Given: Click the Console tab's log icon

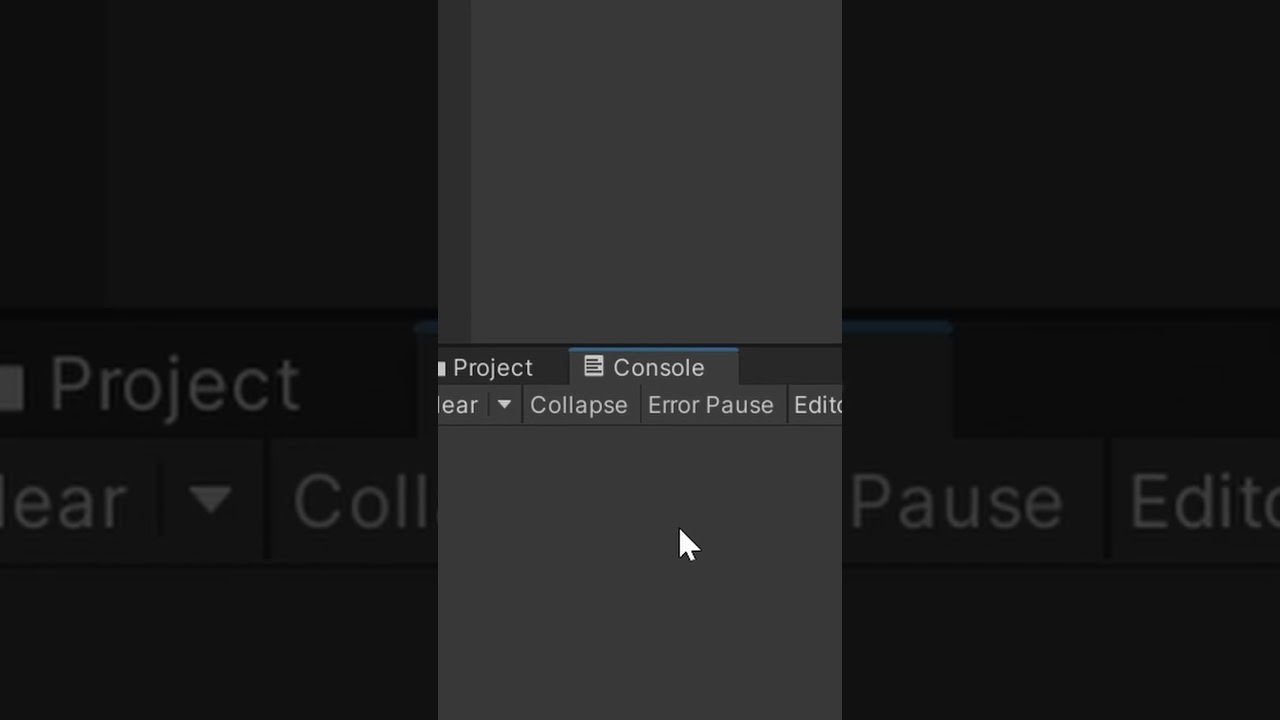Looking at the screenshot, I should pyautogui.click(x=593, y=367).
